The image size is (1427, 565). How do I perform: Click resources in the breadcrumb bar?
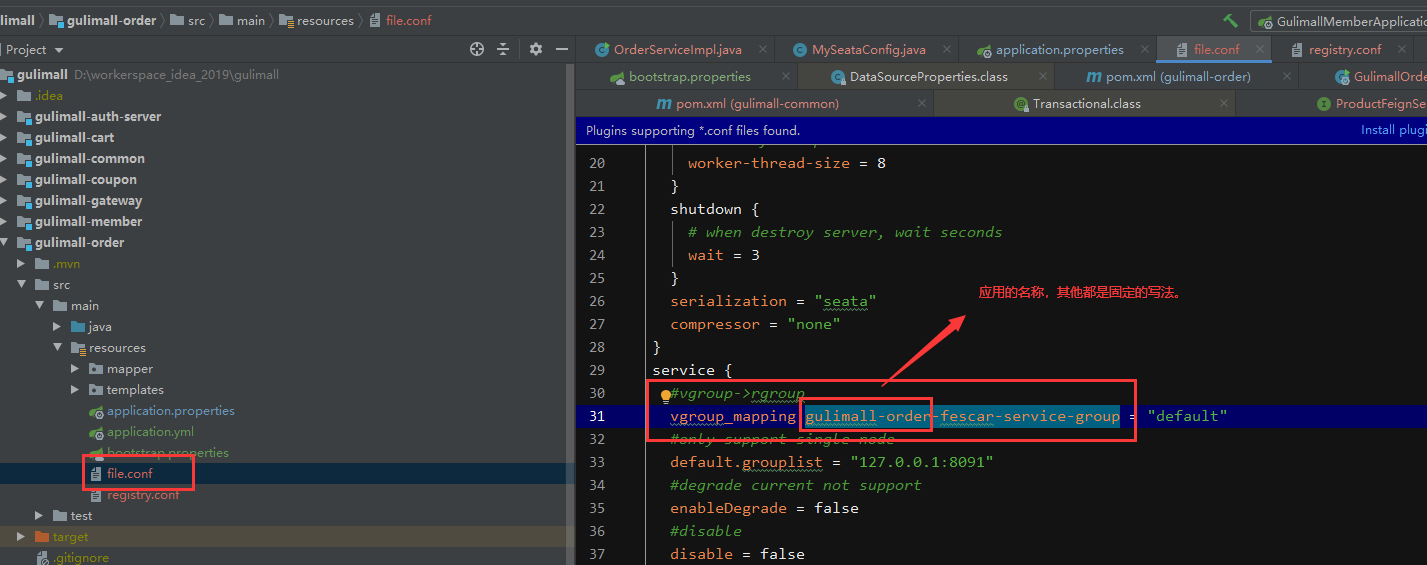click(x=316, y=20)
